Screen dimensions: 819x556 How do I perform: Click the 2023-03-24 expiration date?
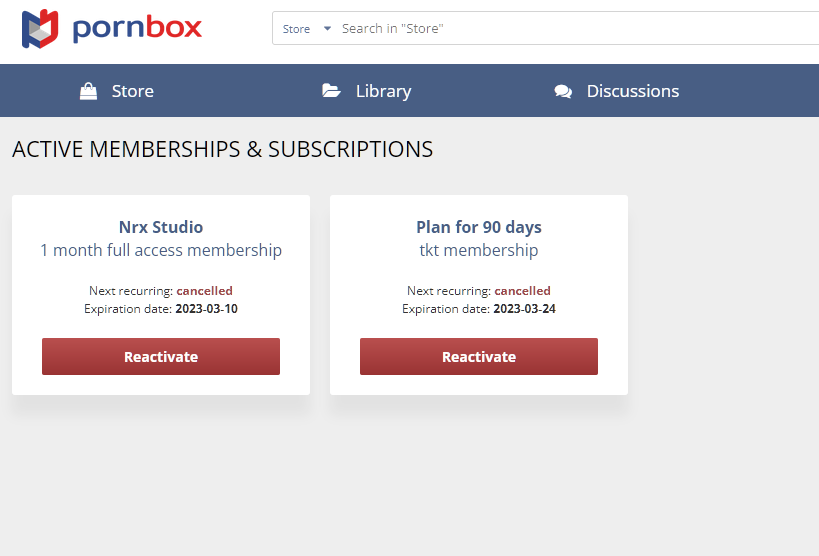(524, 309)
